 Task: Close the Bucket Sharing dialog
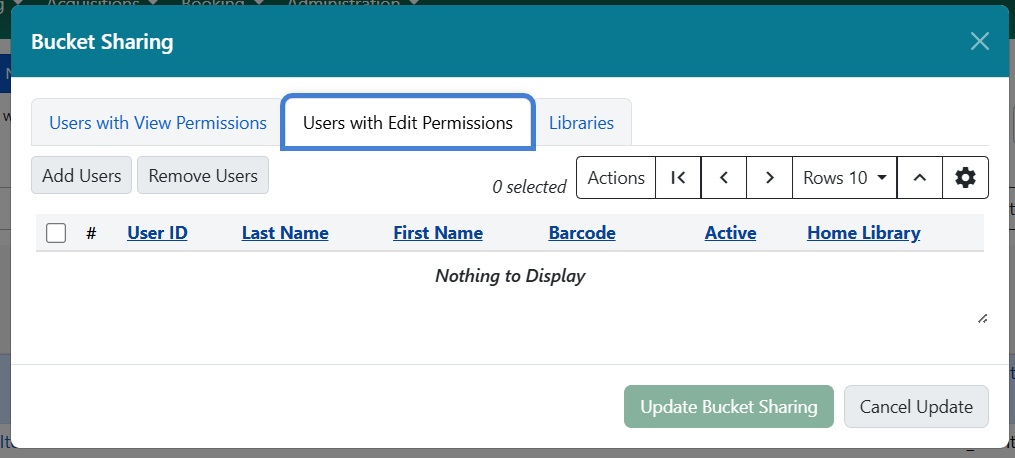[x=980, y=41]
